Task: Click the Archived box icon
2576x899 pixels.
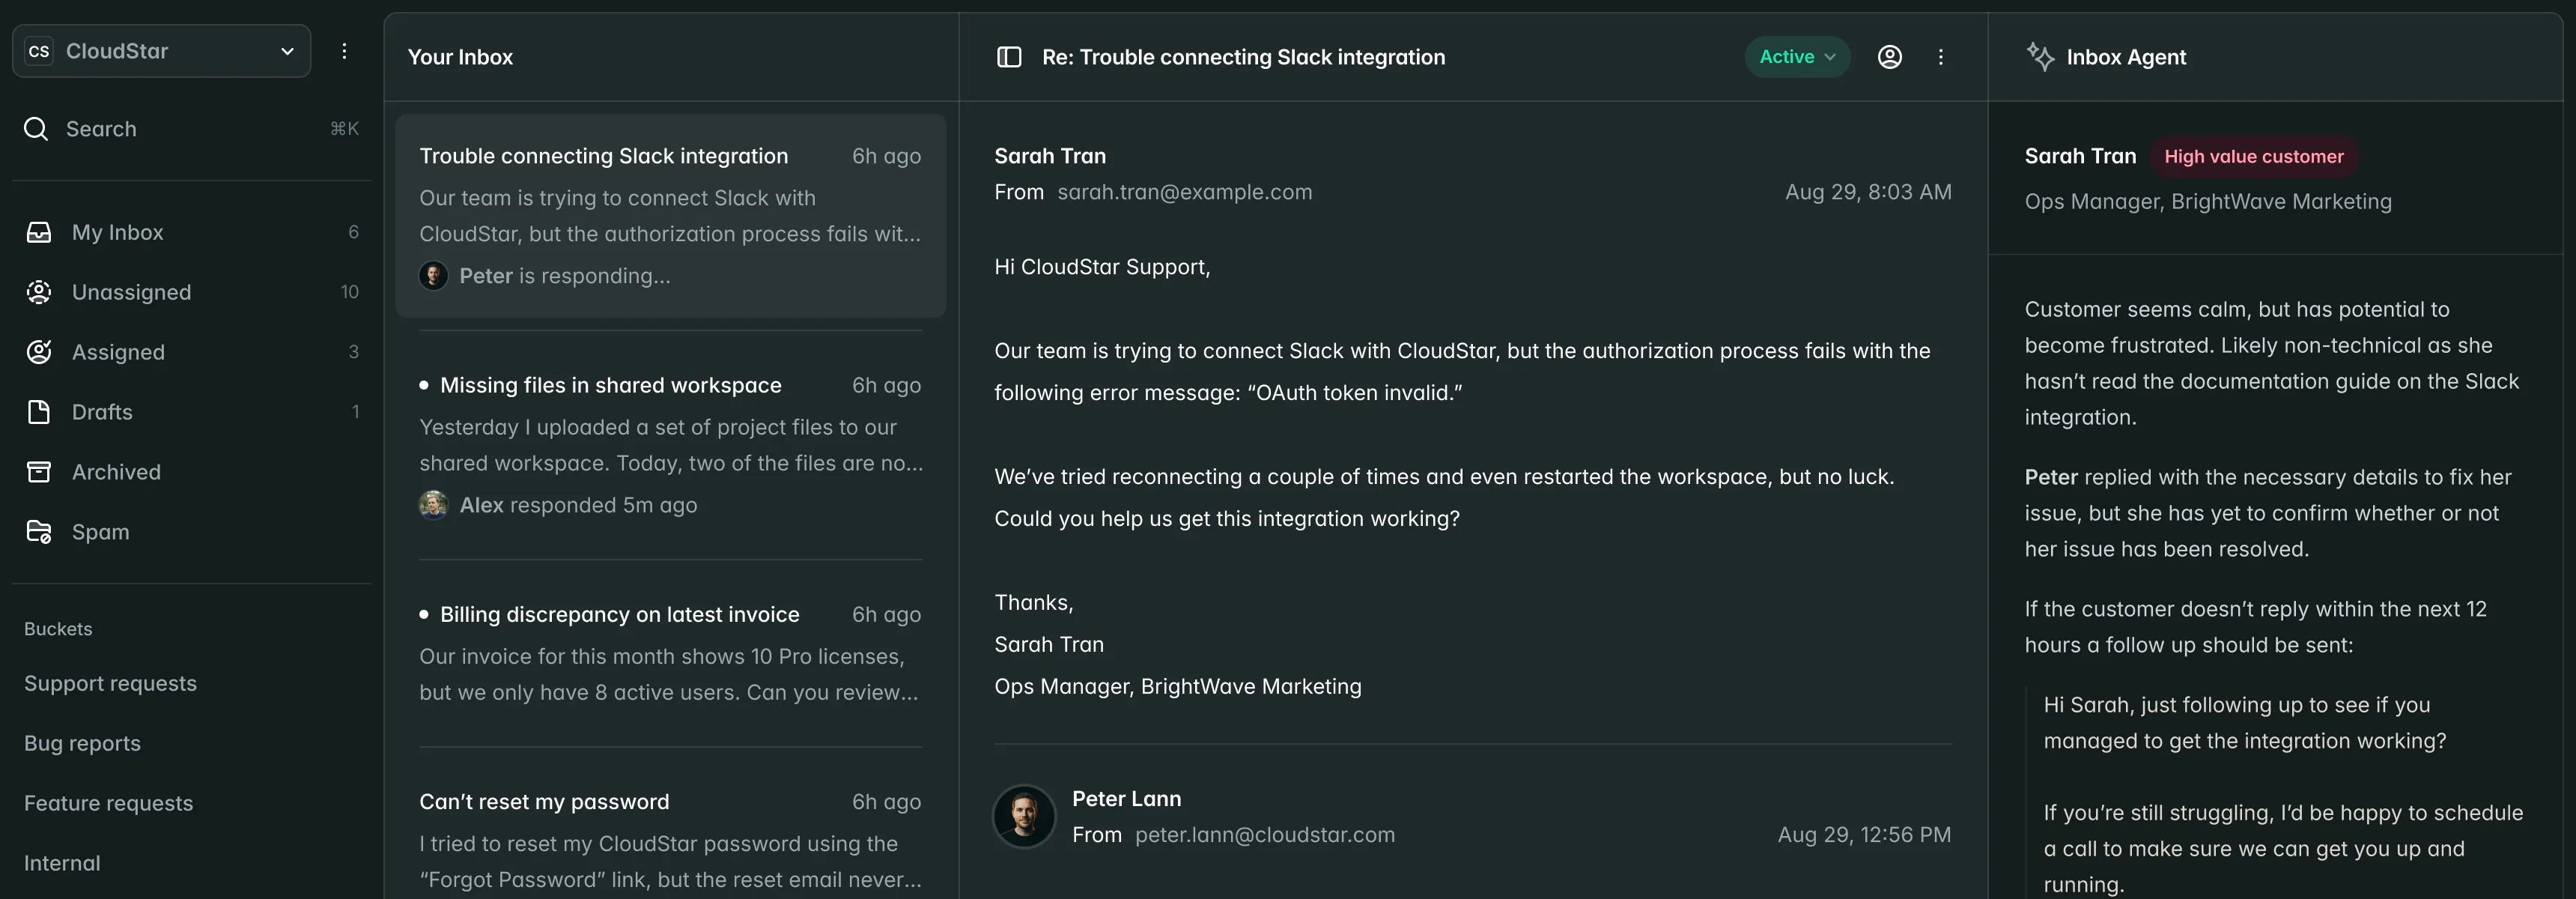Action: pyautogui.click(x=39, y=472)
